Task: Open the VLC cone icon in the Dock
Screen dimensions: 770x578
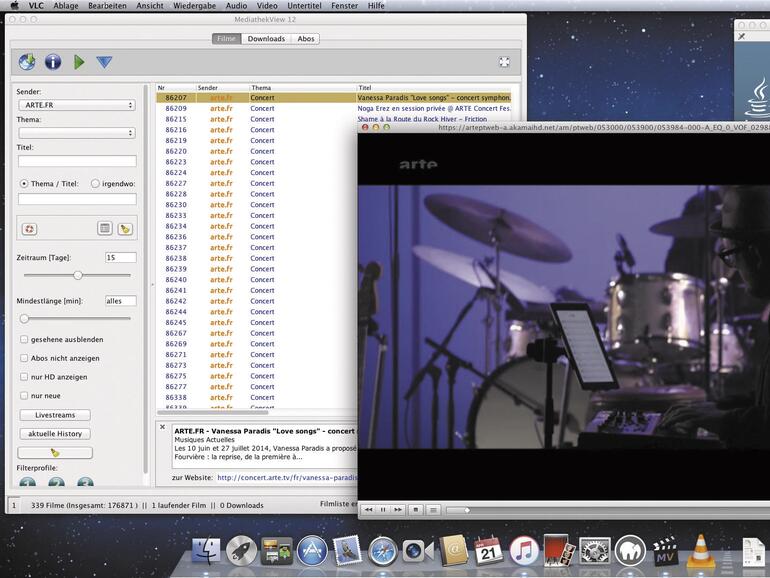Action: click(702, 549)
